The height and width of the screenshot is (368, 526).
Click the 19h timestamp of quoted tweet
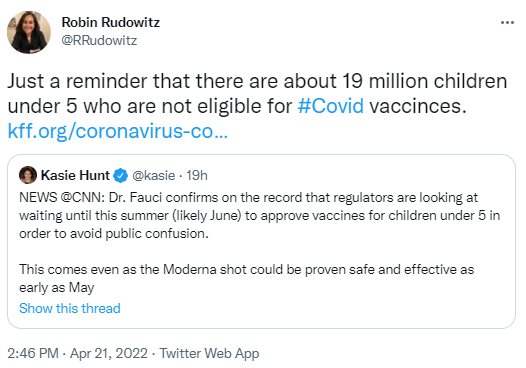(197, 175)
